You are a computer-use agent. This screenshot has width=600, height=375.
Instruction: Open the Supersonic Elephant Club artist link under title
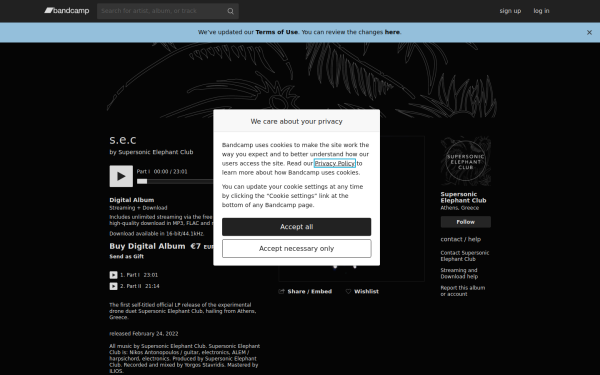(156, 152)
